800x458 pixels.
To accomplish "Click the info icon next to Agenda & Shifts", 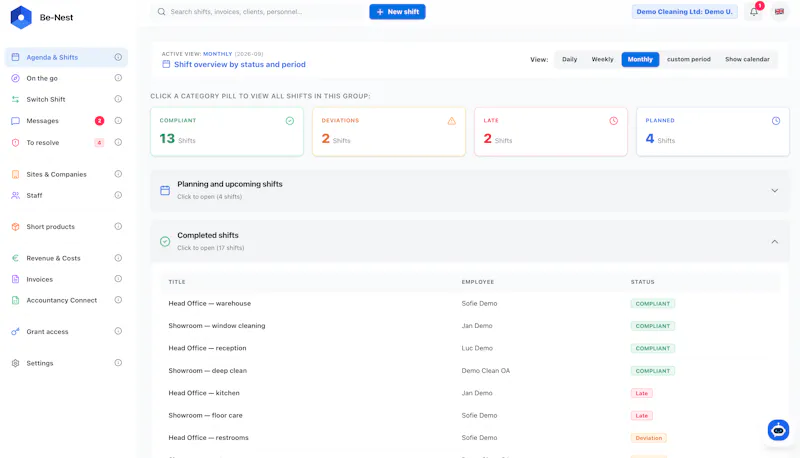I will click(x=118, y=57).
